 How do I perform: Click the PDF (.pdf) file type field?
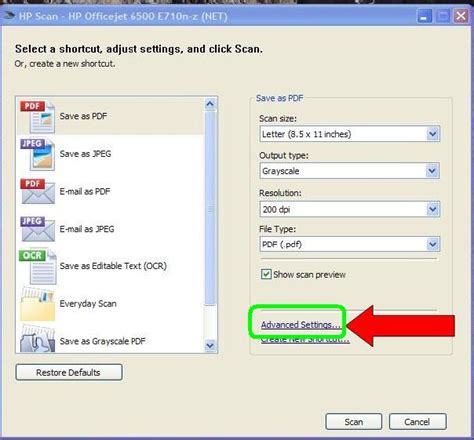click(x=350, y=244)
